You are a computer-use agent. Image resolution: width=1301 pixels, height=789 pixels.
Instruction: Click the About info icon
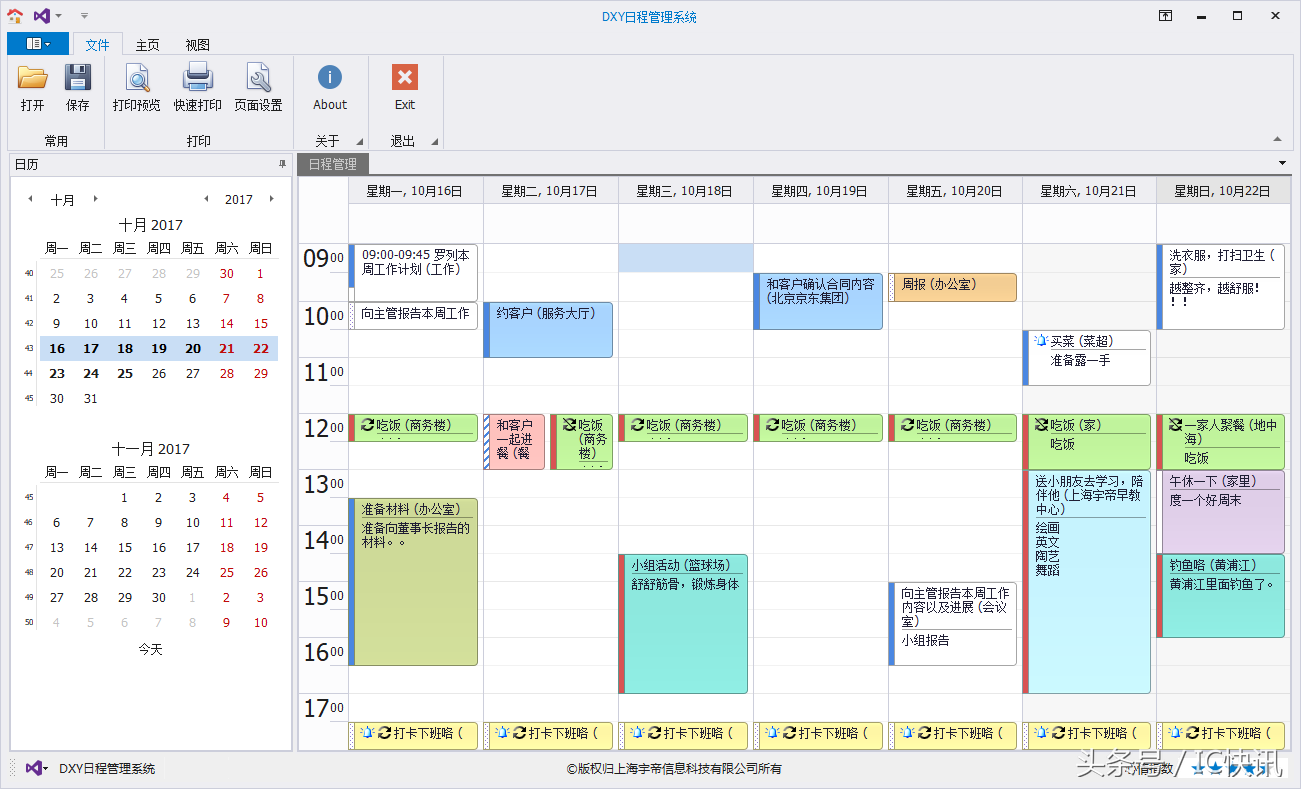pyautogui.click(x=330, y=78)
